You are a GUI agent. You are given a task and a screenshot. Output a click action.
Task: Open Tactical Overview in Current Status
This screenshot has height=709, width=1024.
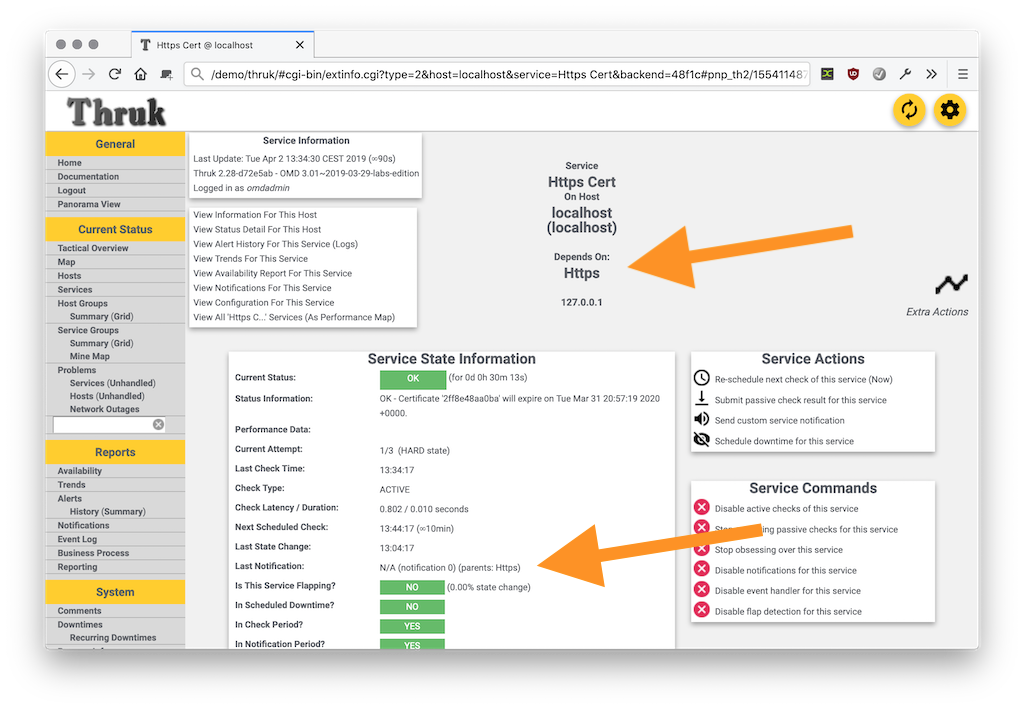[x=93, y=248]
